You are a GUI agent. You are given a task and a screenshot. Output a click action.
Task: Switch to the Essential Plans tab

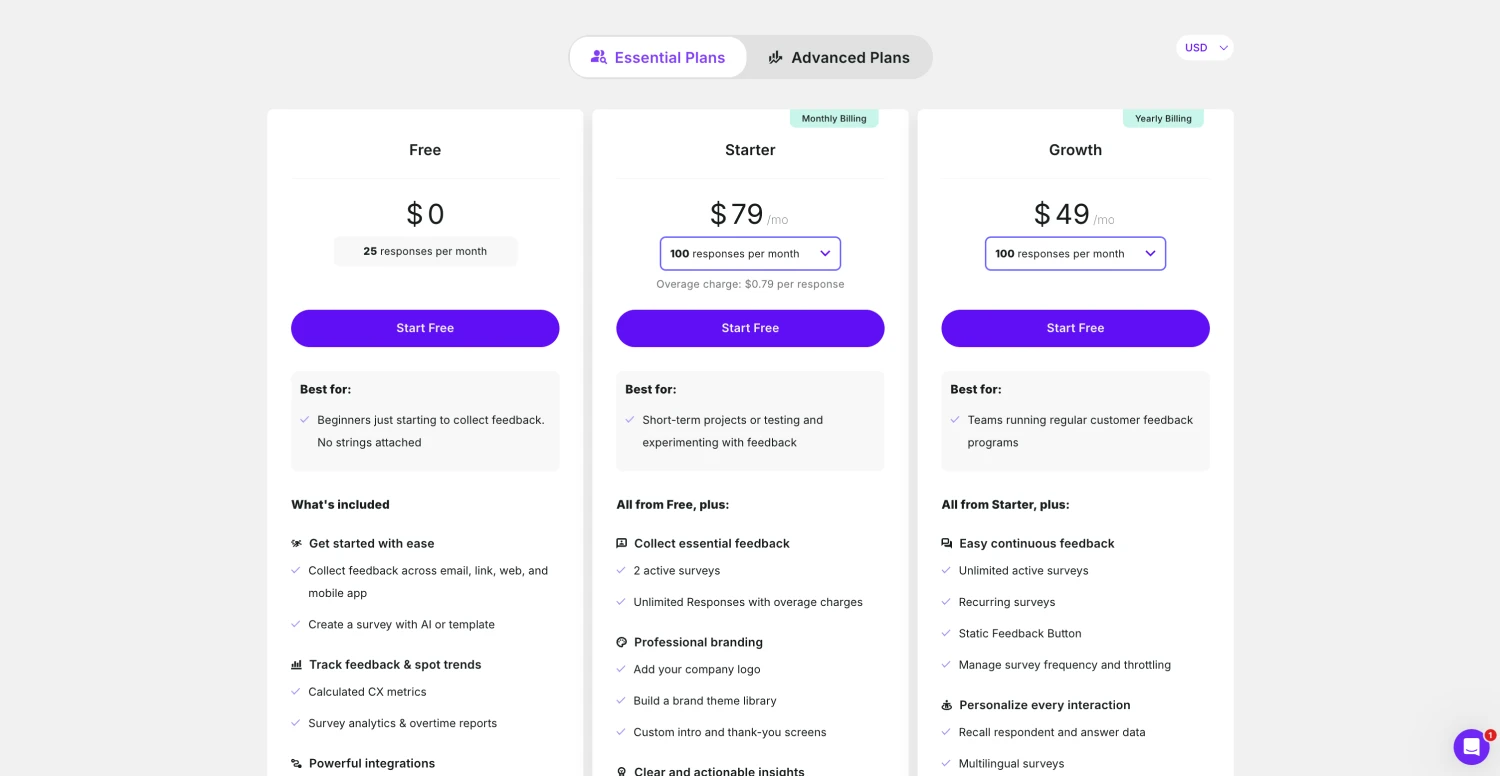point(658,58)
